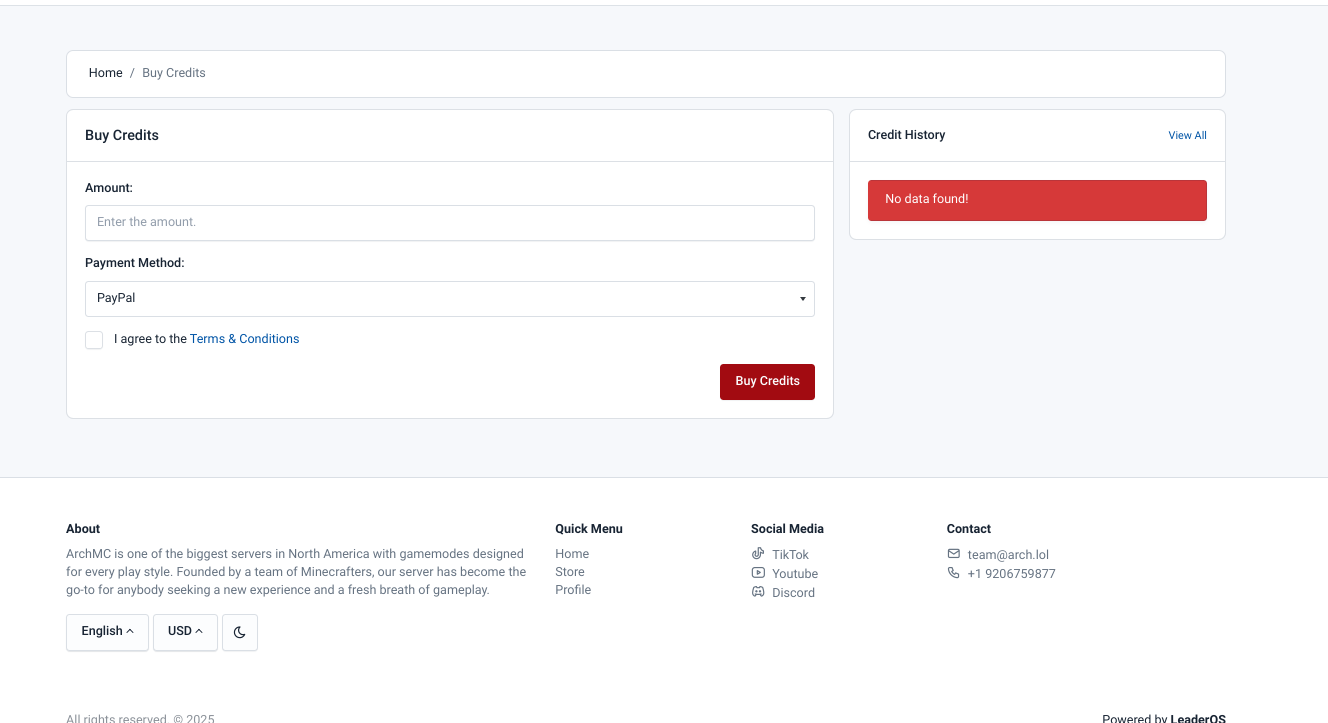Click the Quick Menu heading
This screenshot has height=723, width=1328.
[x=589, y=529]
